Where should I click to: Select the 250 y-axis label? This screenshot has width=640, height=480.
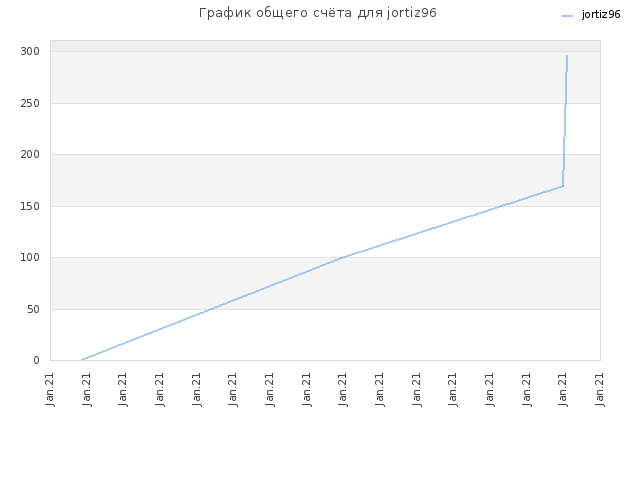[30, 103]
